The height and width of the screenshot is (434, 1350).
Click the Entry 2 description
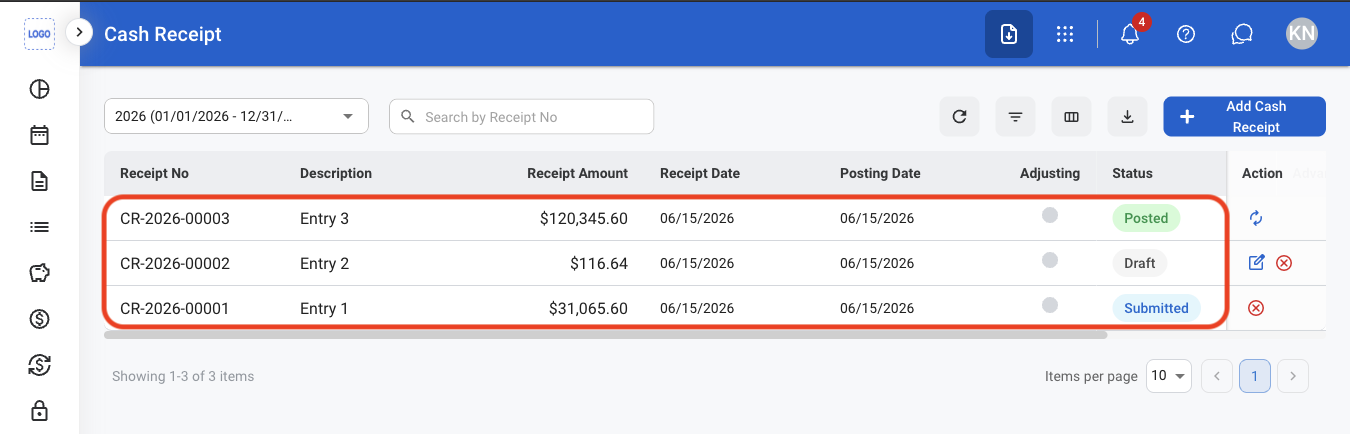click(x=324, y=263)
